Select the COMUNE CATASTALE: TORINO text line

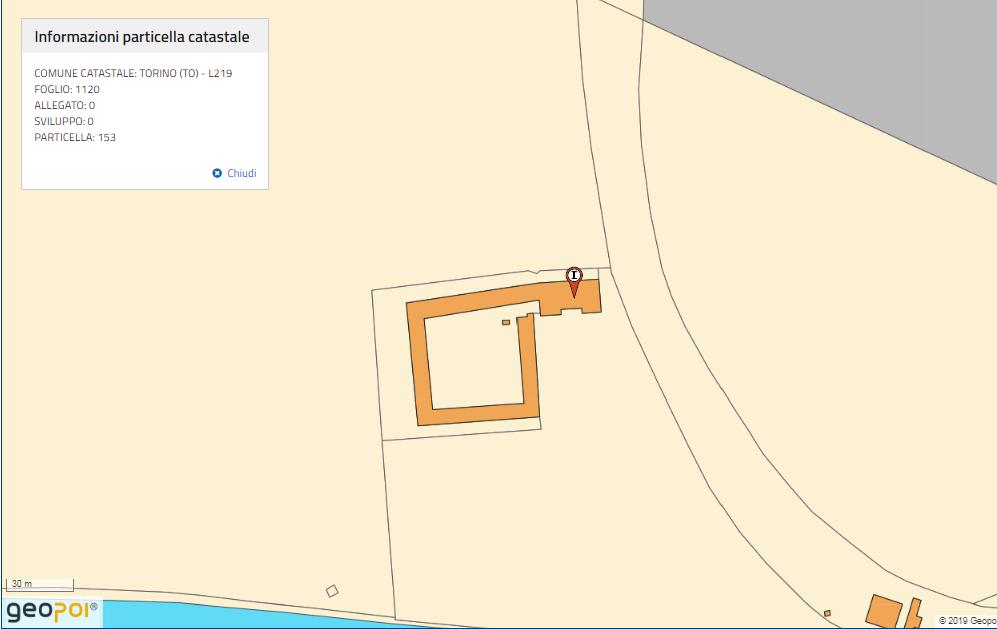pos(133,73)
